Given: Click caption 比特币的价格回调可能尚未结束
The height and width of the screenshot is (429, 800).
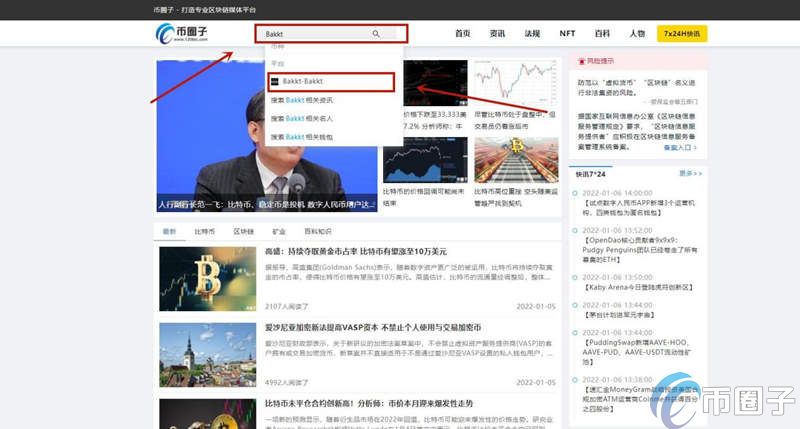Looking at the screenshot, I should [x=424, y=197].
